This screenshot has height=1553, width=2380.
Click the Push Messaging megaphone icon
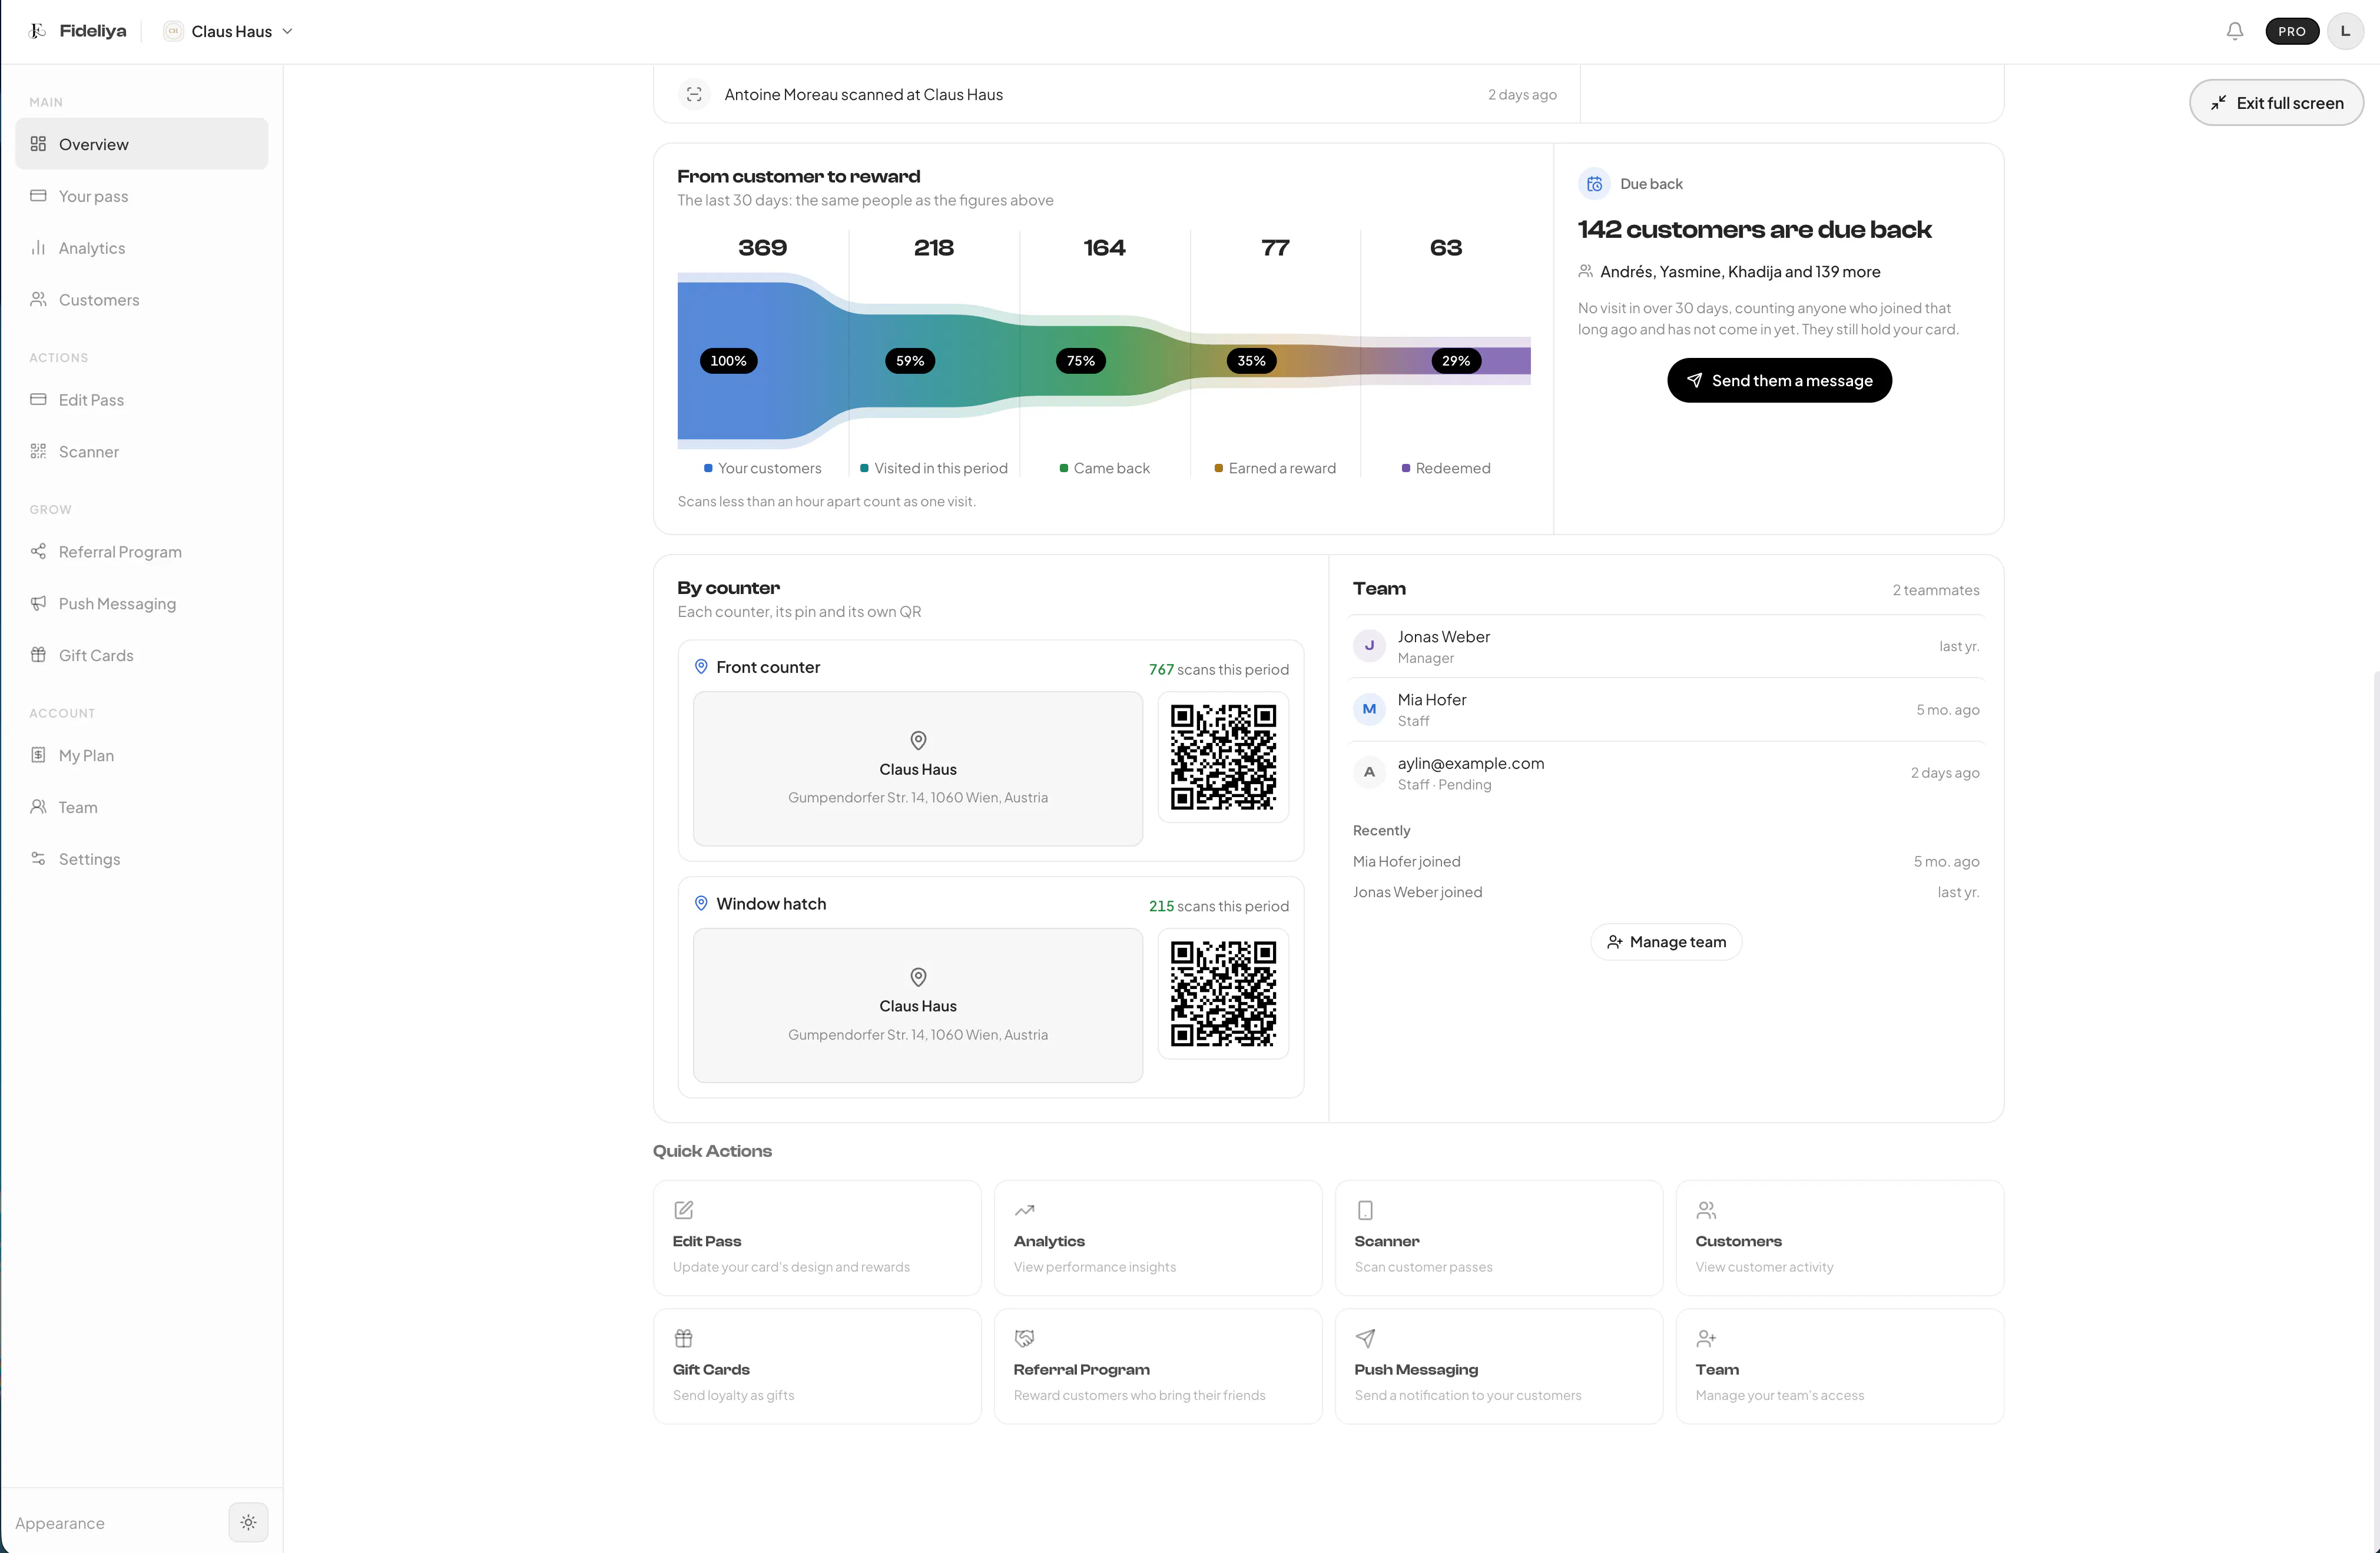(x=38, y=603)
